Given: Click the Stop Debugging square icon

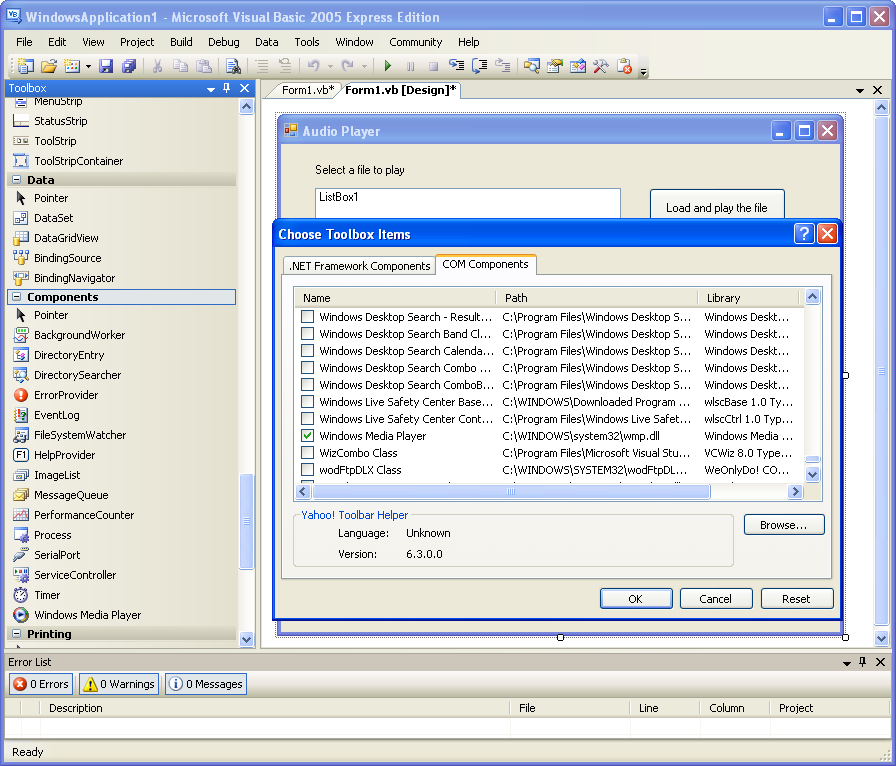Looking at the screenshot, I should tap(433, 66).
